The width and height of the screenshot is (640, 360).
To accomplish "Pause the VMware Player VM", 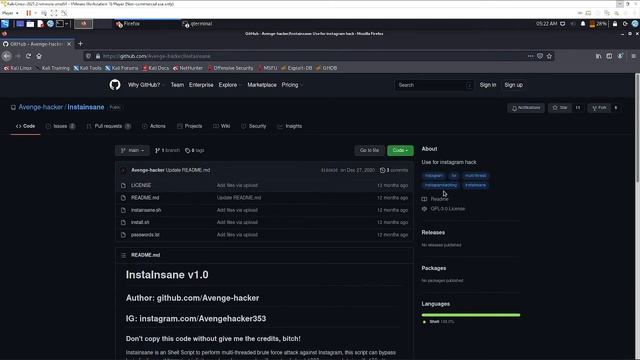I will (x=29, y=13).
